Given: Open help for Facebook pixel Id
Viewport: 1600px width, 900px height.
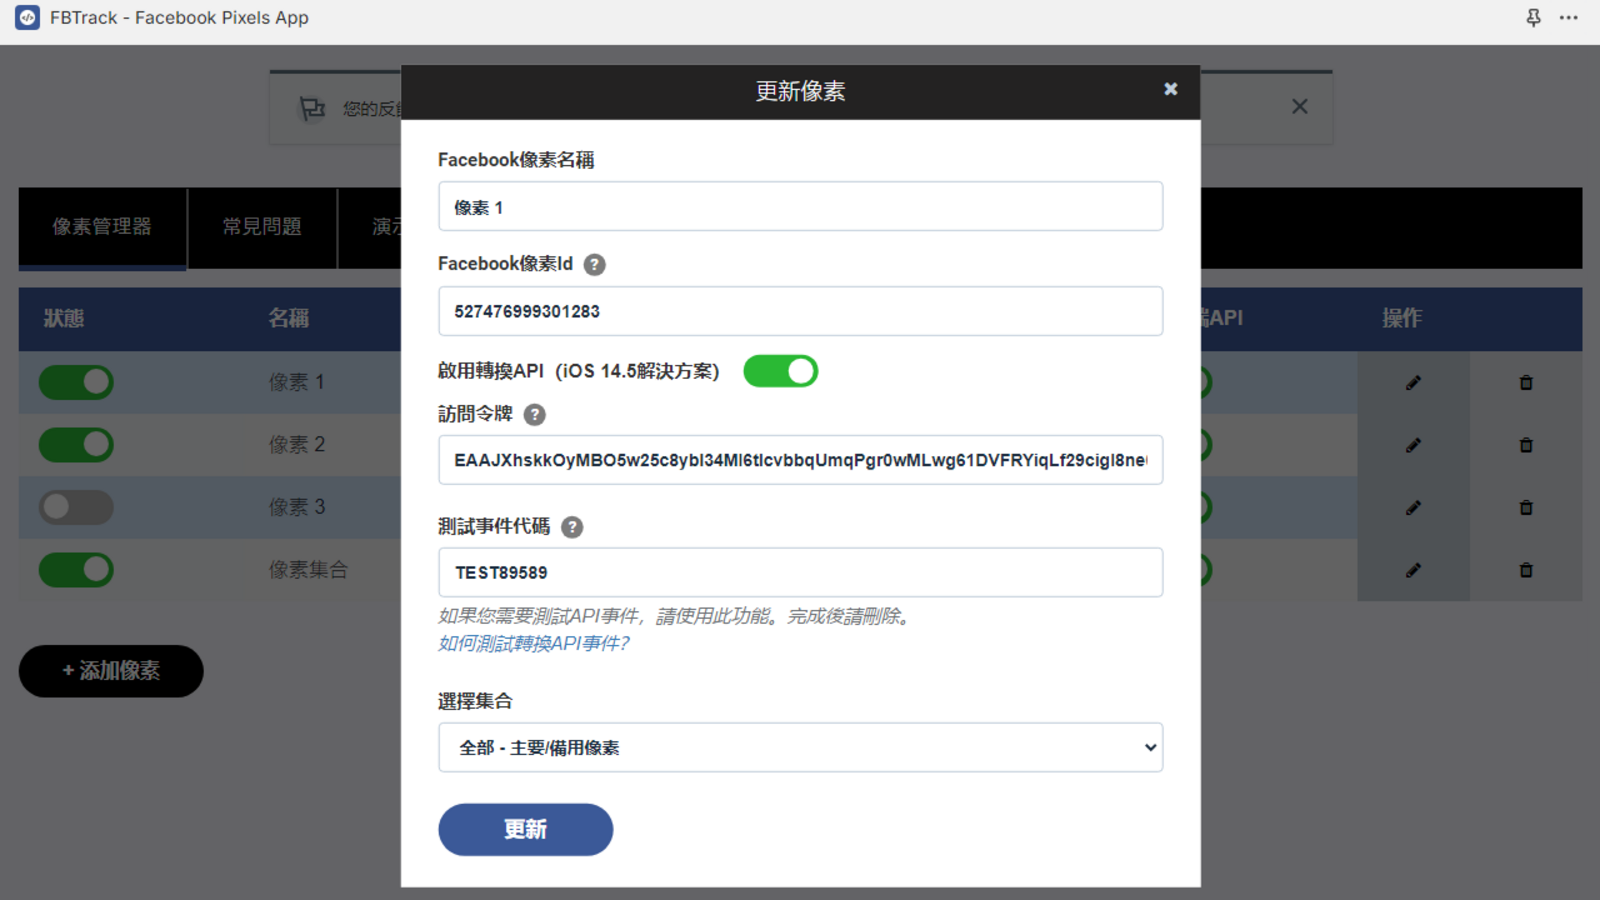Looking at the screenshot, I should [x=594, y=265].
